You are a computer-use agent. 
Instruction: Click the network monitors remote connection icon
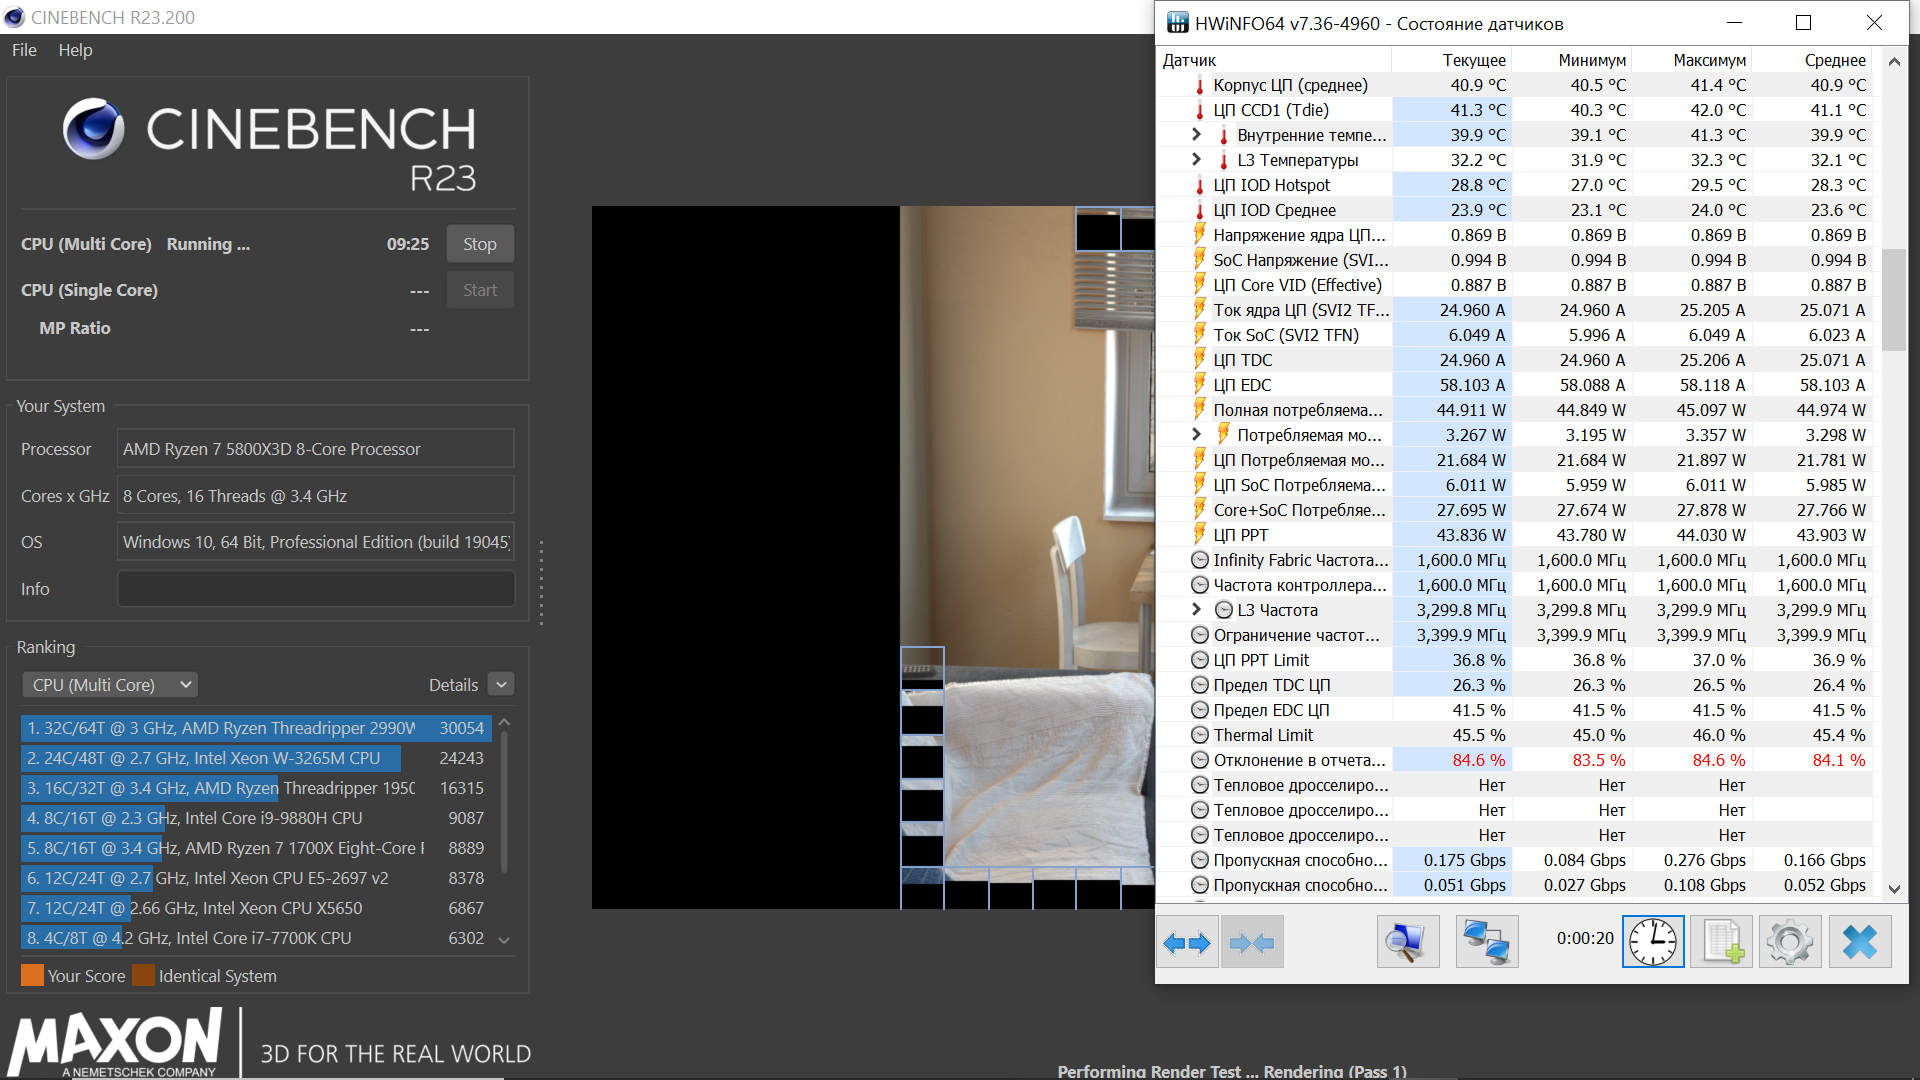(1486, 942)
